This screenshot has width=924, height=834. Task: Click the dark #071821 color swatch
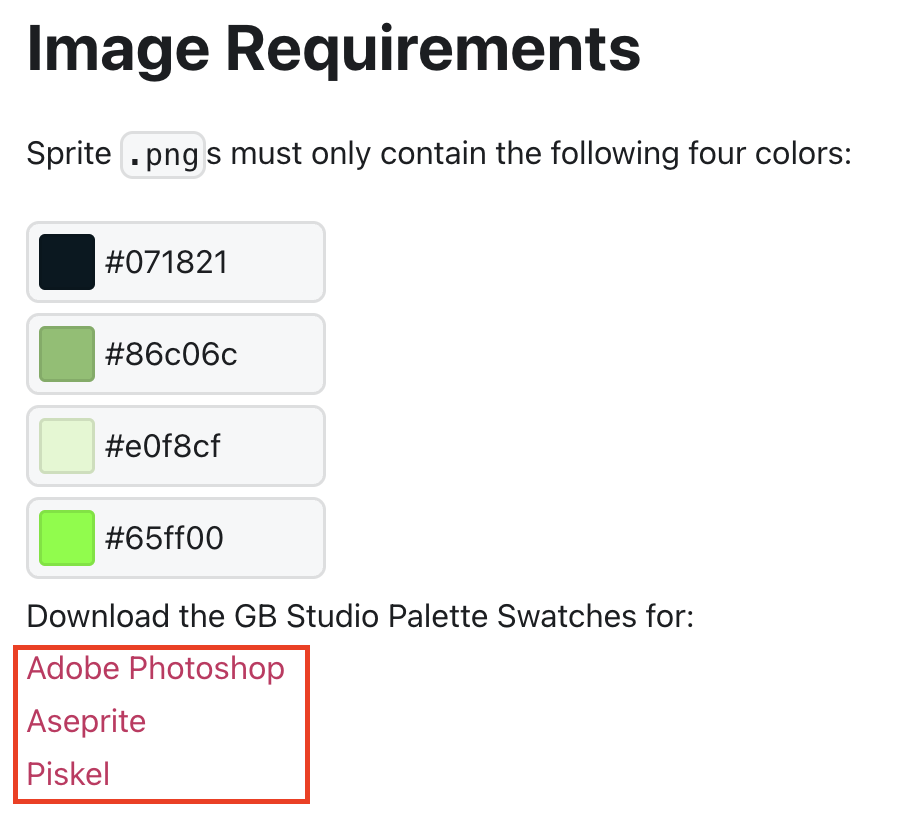[x=67, y=262]
